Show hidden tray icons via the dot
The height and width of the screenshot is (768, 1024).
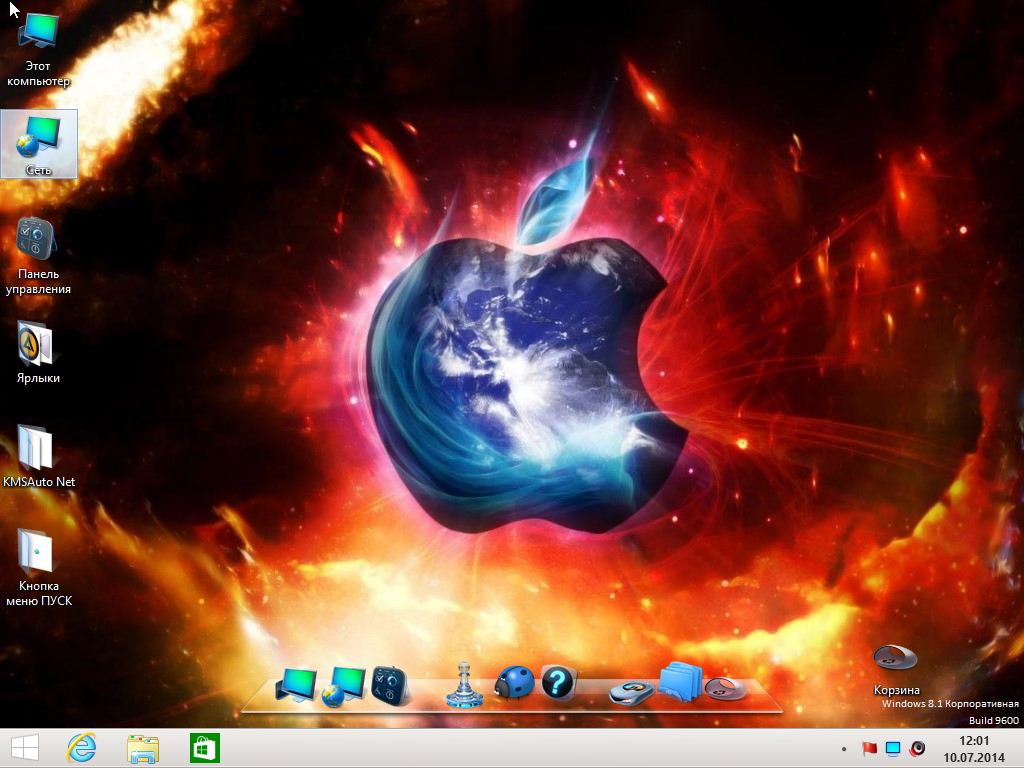point(844,749)
